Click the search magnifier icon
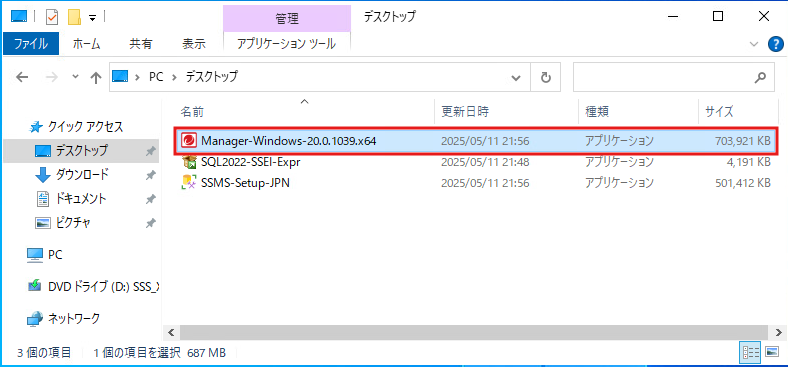 (760, 77)
